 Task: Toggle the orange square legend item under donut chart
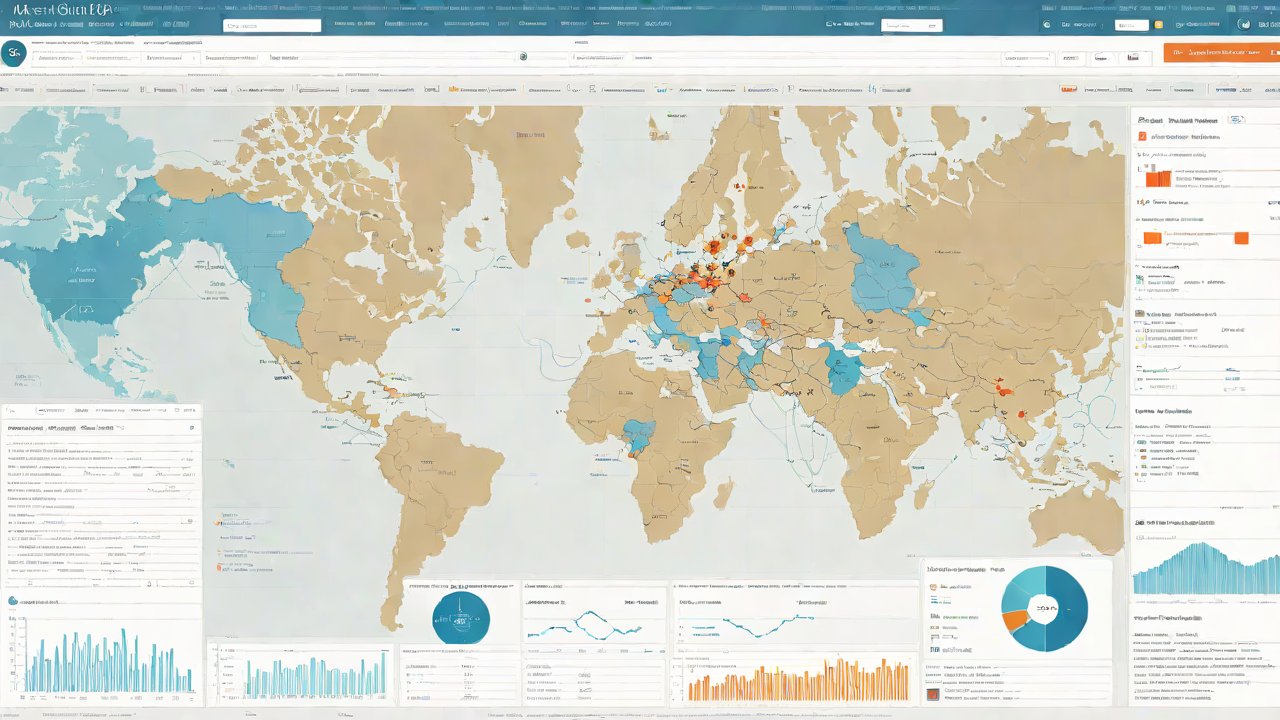click(932, 693)
